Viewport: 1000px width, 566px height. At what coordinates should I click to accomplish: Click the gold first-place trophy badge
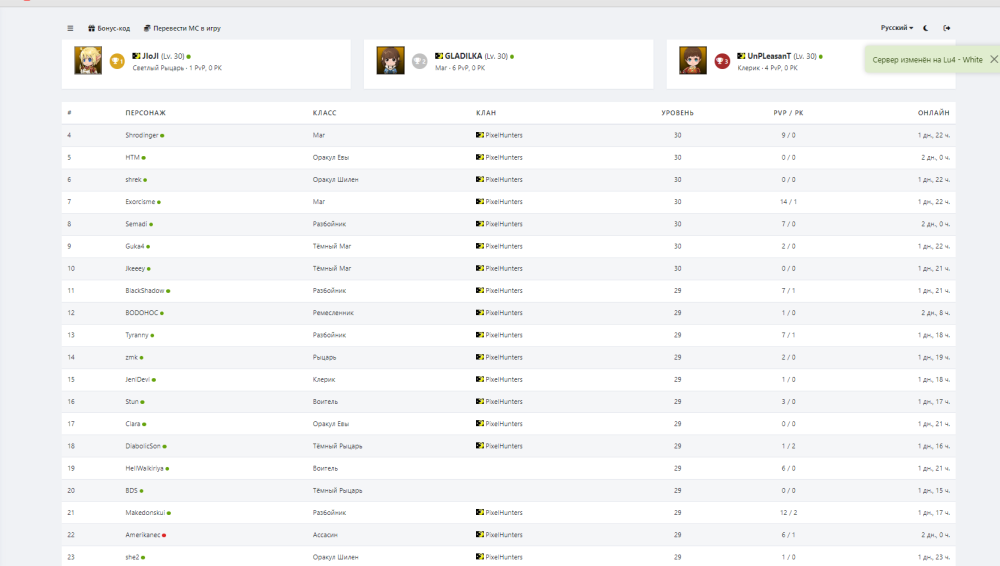pyautogui.click(x=117, y=61)
